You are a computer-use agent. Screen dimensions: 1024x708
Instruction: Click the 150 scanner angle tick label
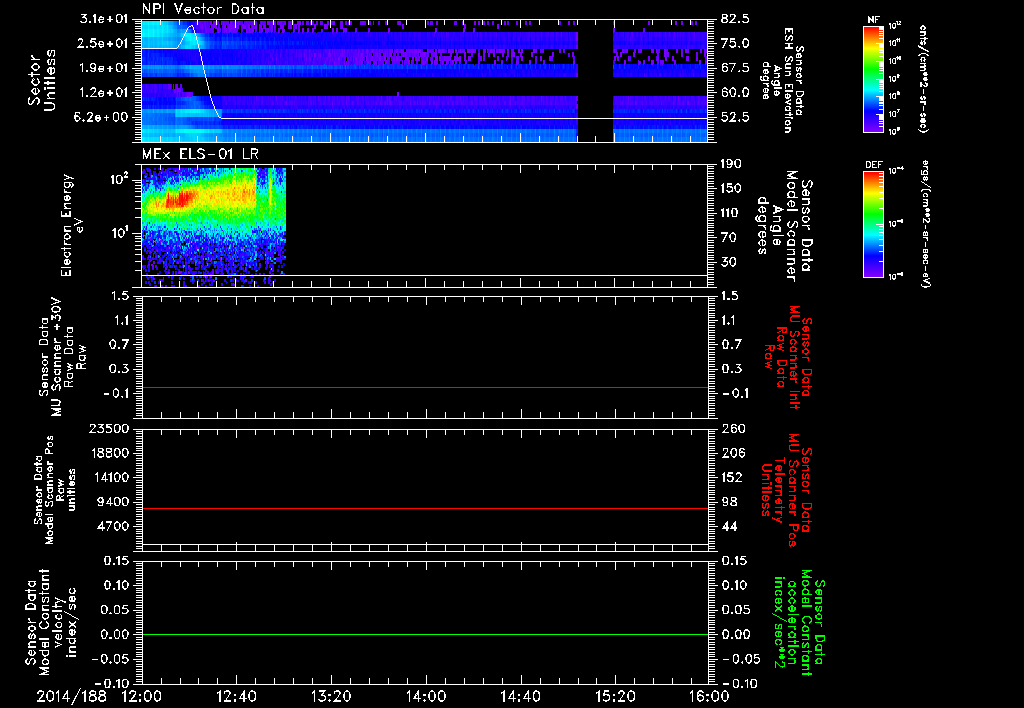point(732,188)
